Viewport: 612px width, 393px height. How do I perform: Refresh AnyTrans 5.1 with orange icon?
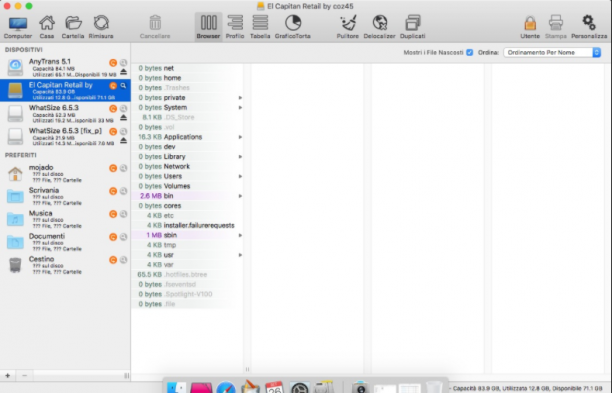(113, 62)
